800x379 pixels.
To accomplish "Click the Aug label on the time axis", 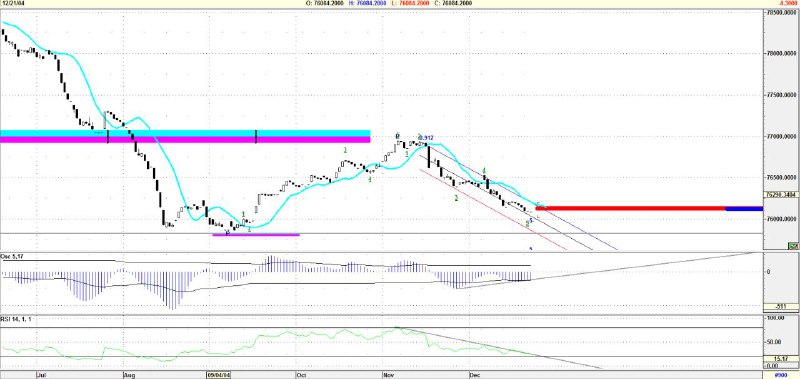I will (129, 375).
